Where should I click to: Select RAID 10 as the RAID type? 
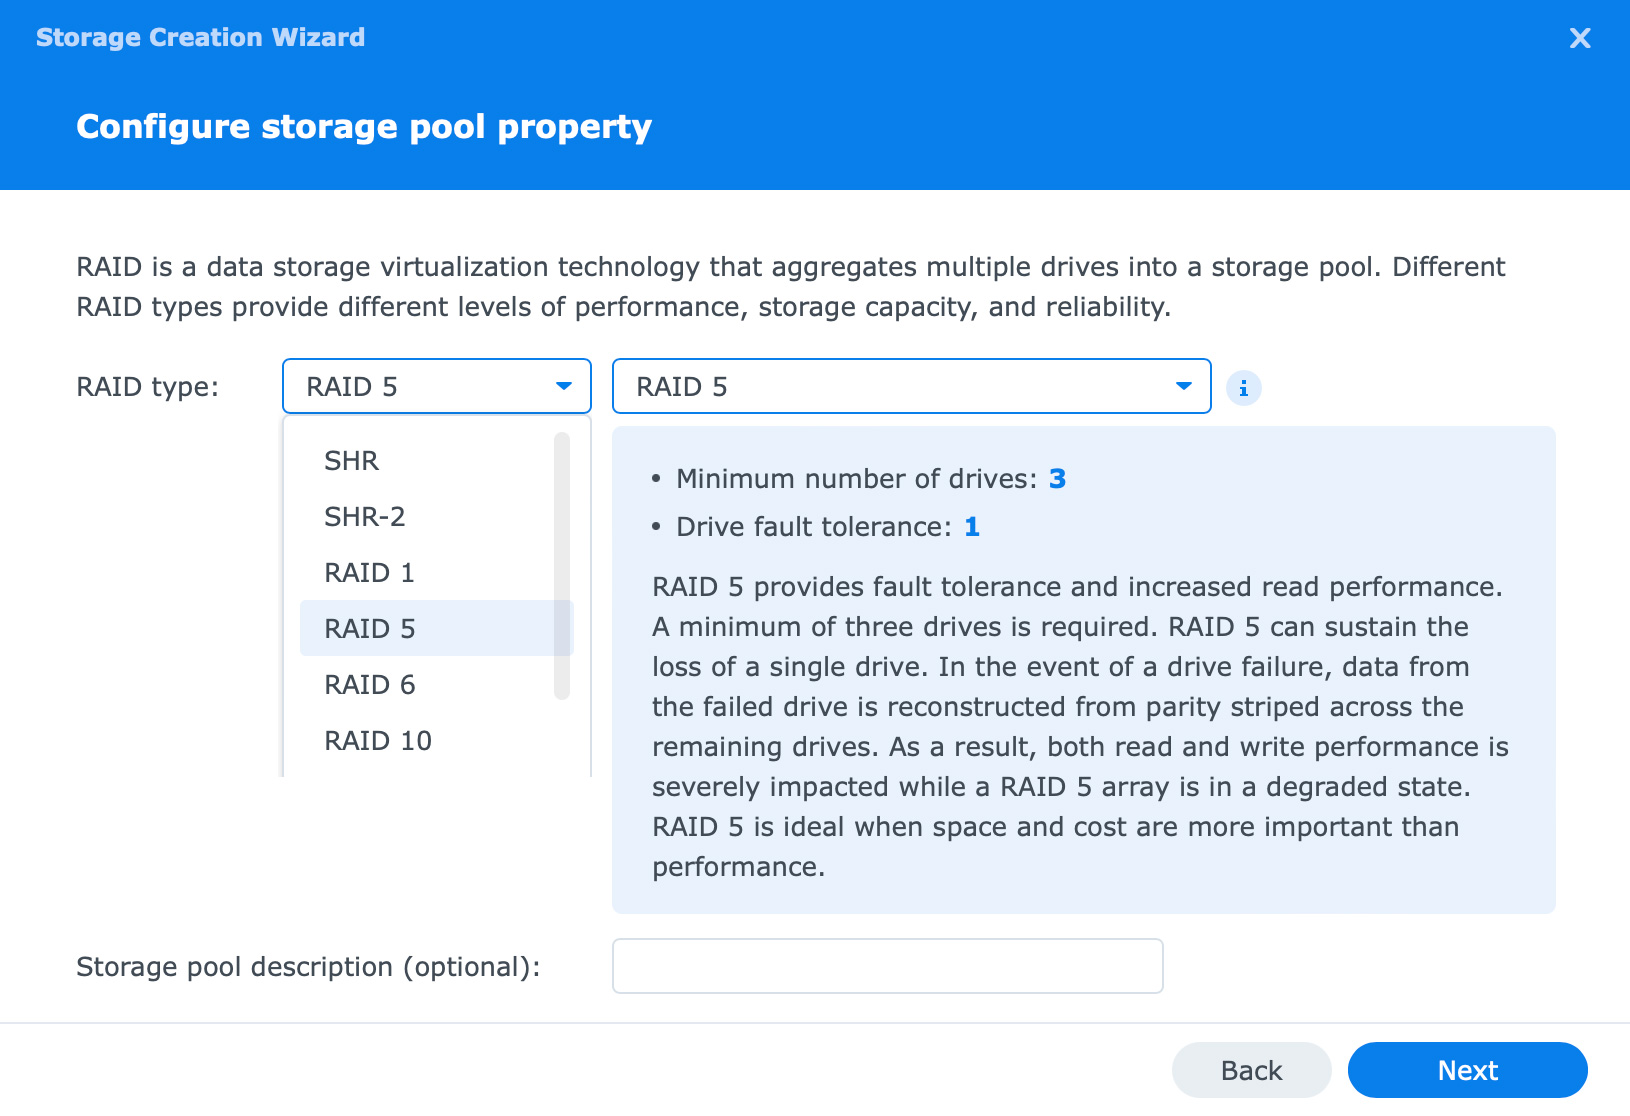pos(377,741)
